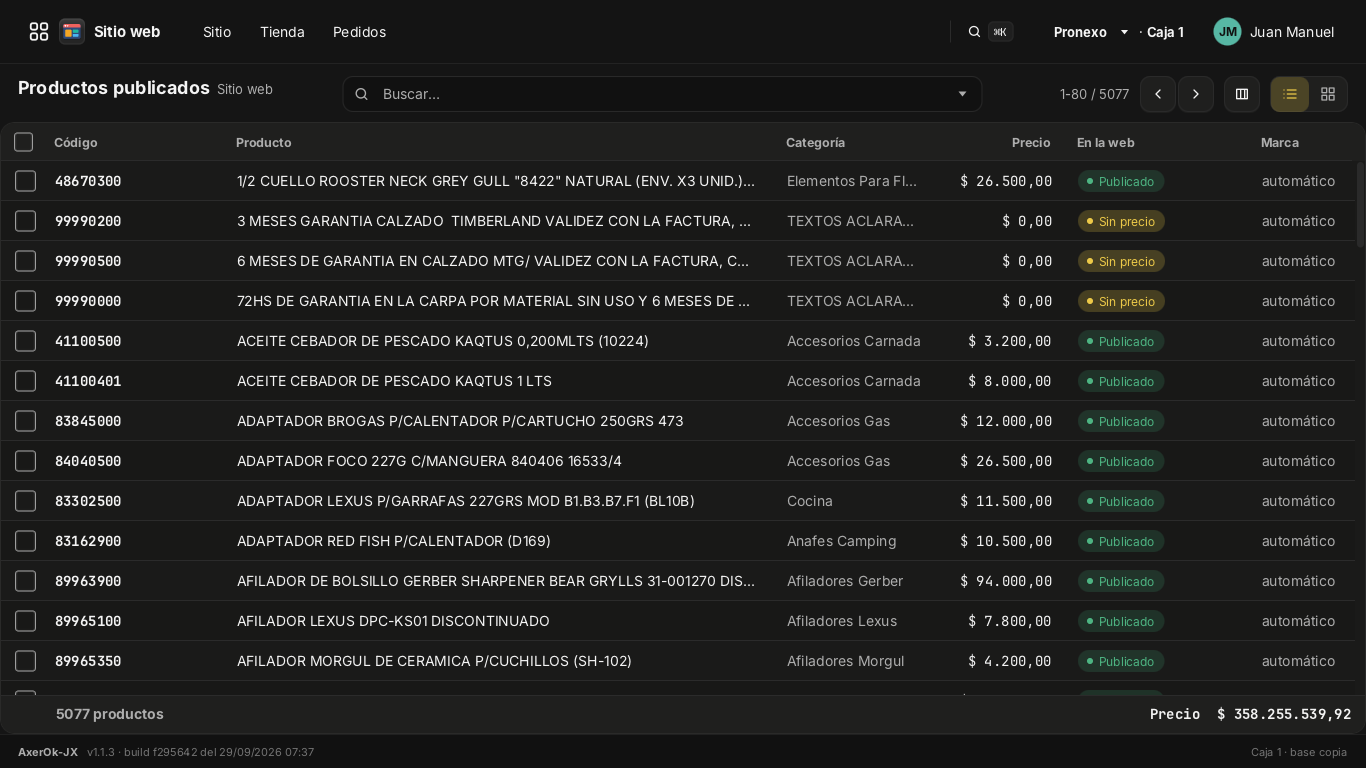Click Juan Manuel user name

(x=1292, y=32)
